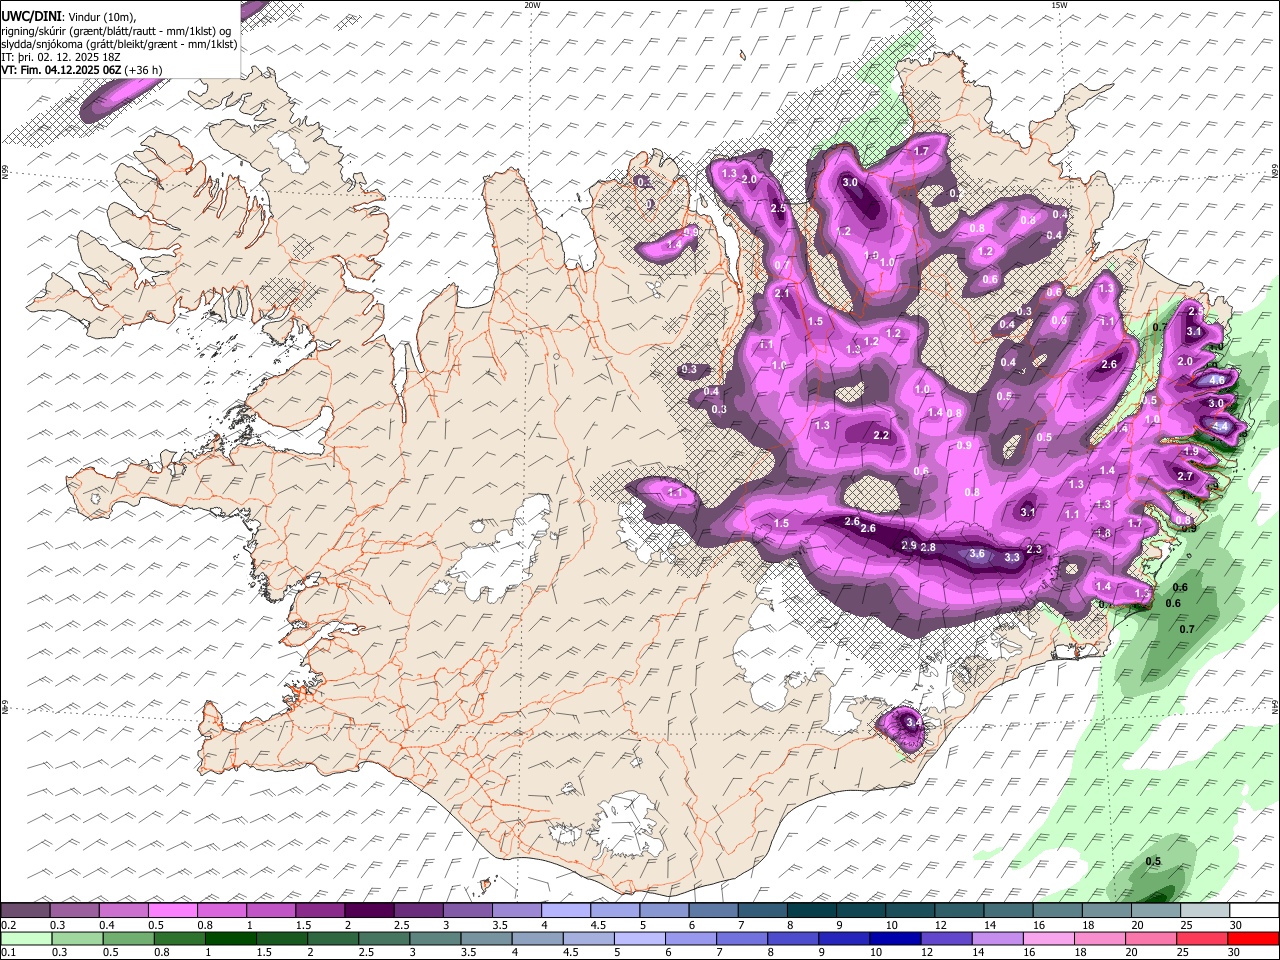Pick the 2–2.5 darkest purple snow legend swatch
Screen dimensions: 1280x960
368,910
